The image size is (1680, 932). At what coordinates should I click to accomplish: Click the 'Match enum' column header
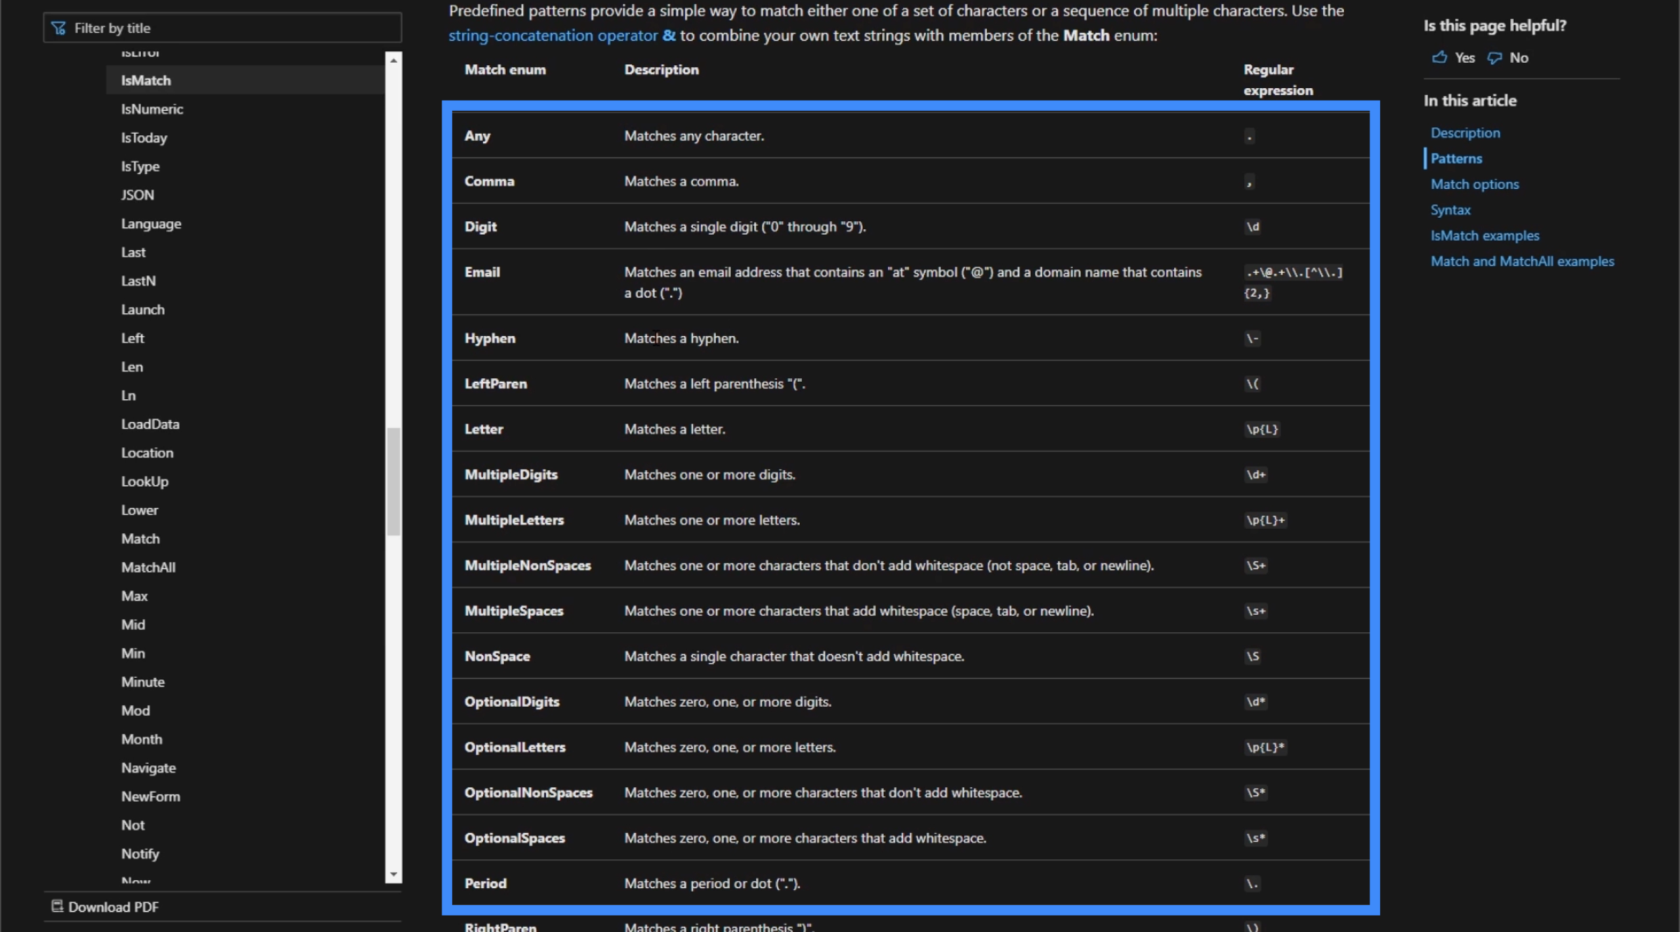505,70
